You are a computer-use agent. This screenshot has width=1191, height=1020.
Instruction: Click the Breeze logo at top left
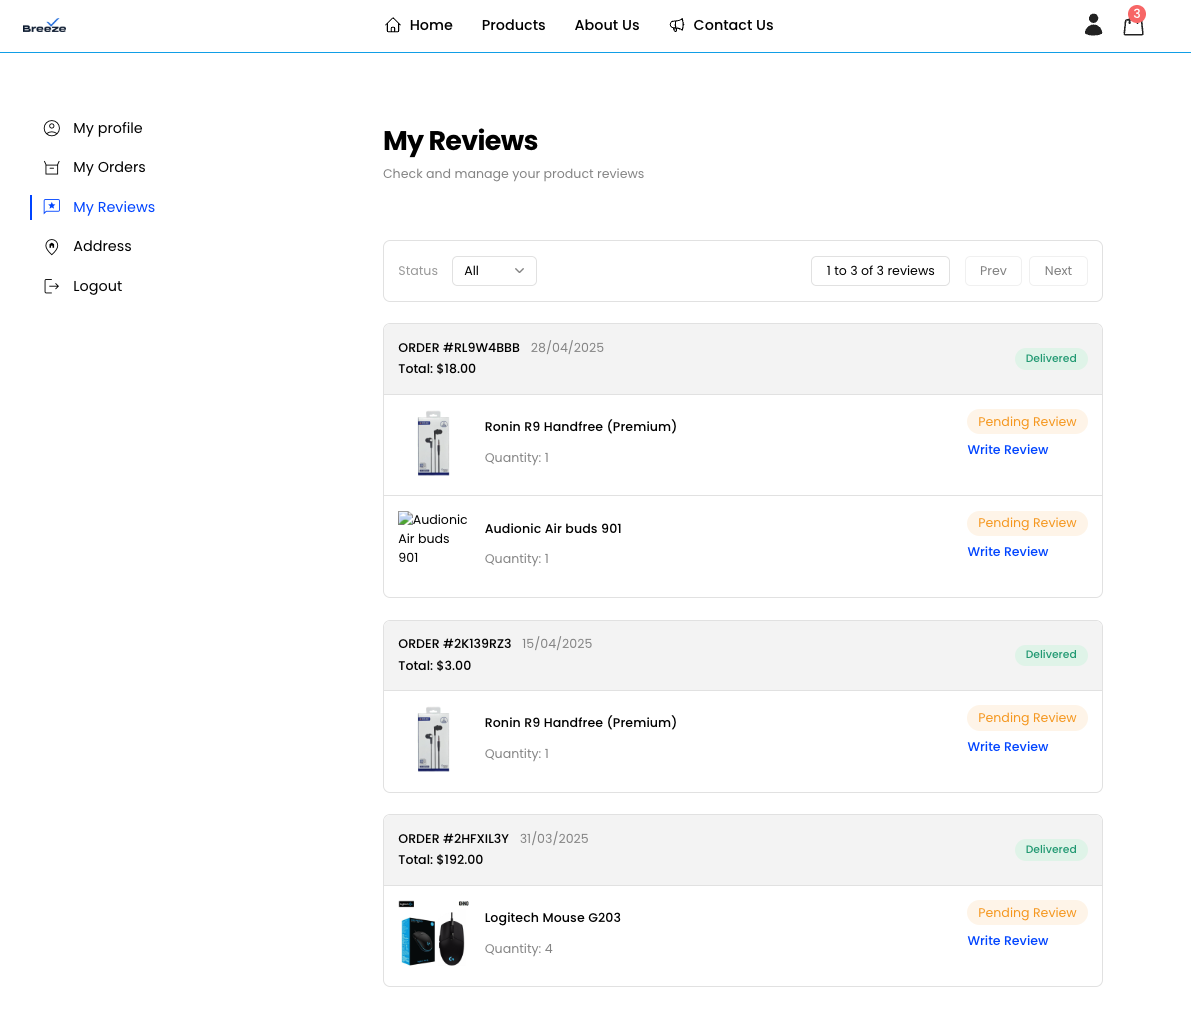[44, 25]
